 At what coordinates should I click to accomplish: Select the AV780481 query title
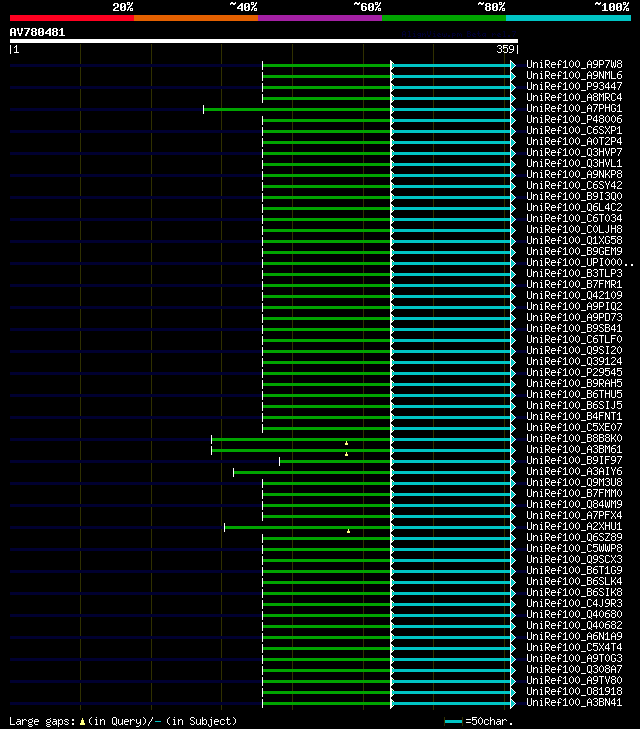(x=37, y=32)
